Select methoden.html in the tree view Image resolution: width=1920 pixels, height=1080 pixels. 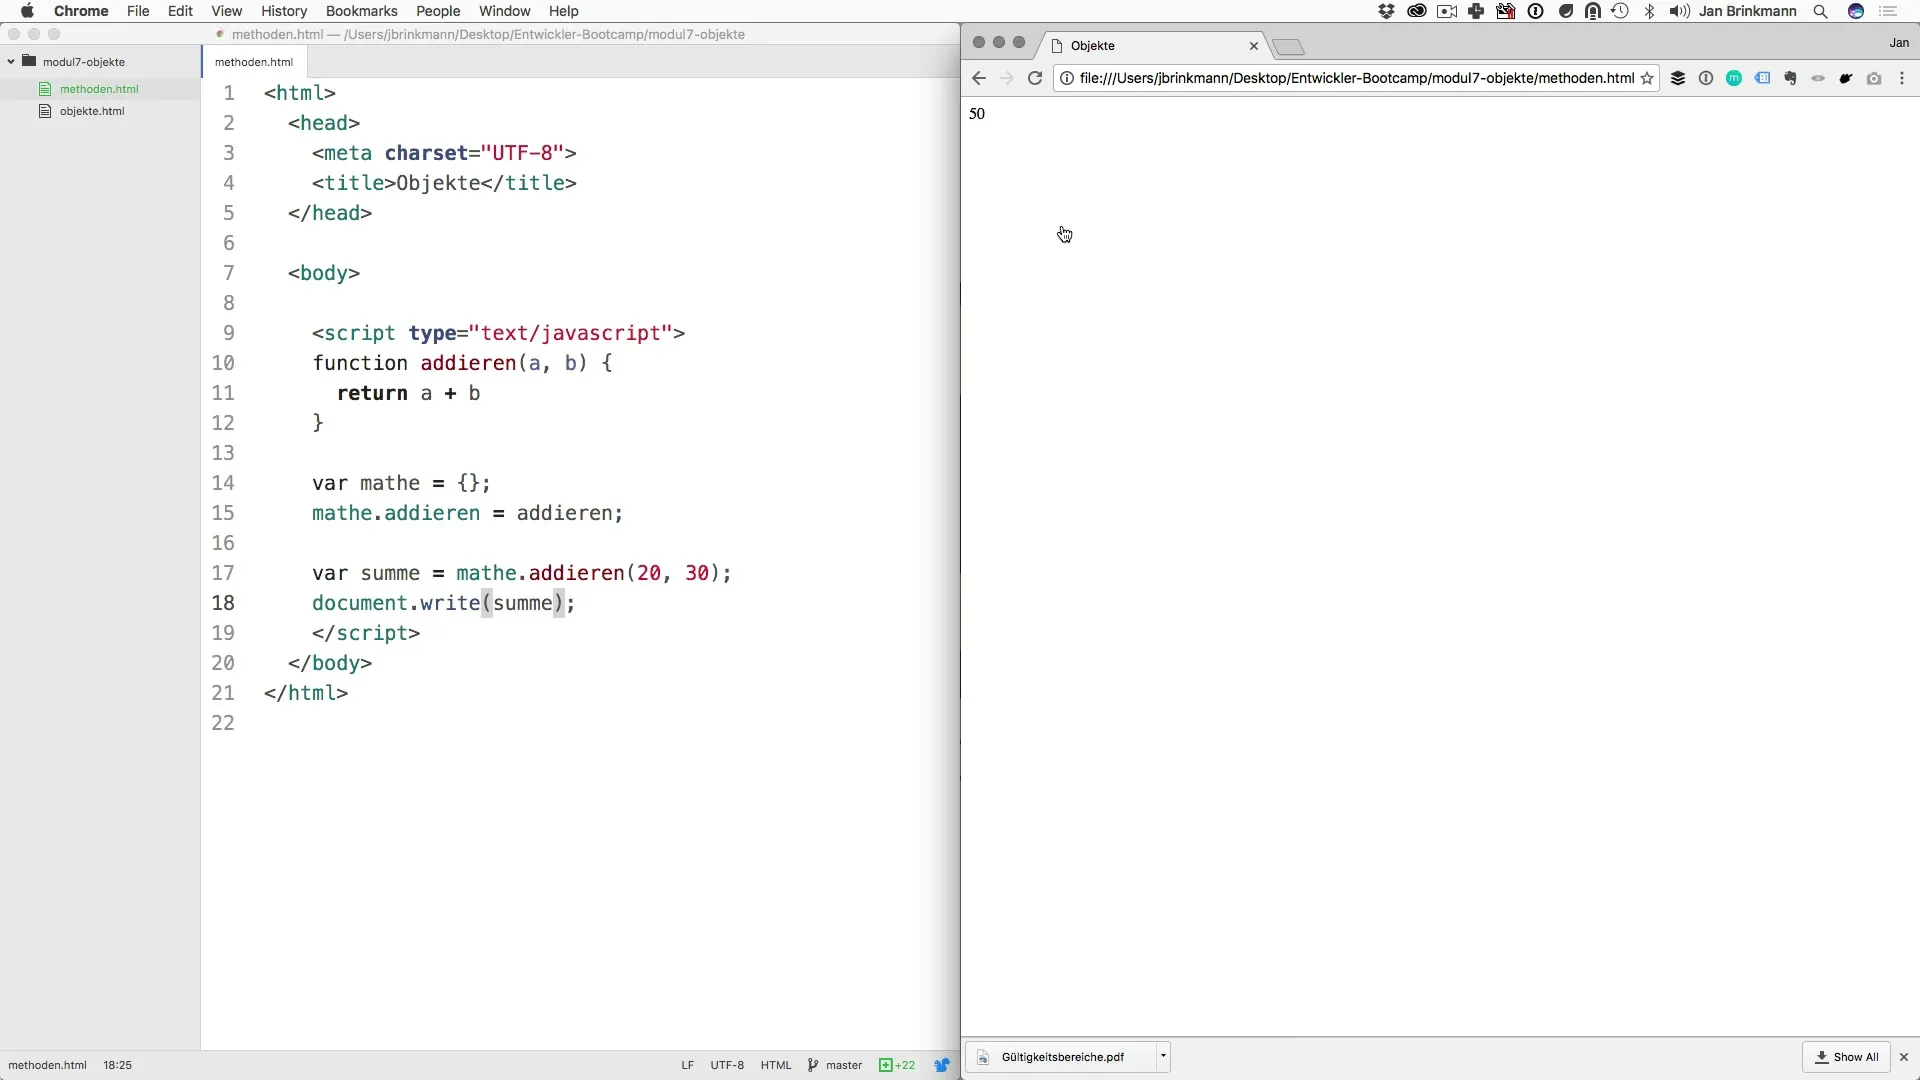(x=99, y=89)
